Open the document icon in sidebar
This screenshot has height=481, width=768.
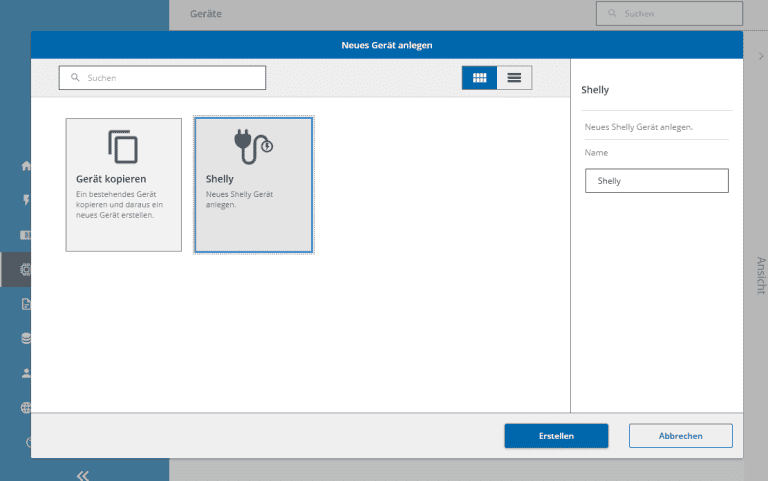point(26,304)
